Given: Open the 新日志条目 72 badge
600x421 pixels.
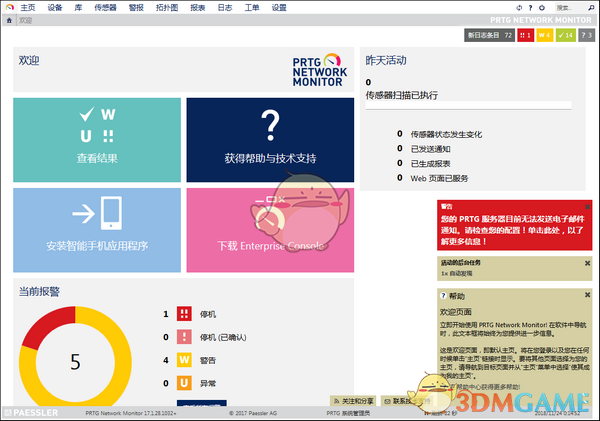Looking at the screenshot, I should click(489, 35).
